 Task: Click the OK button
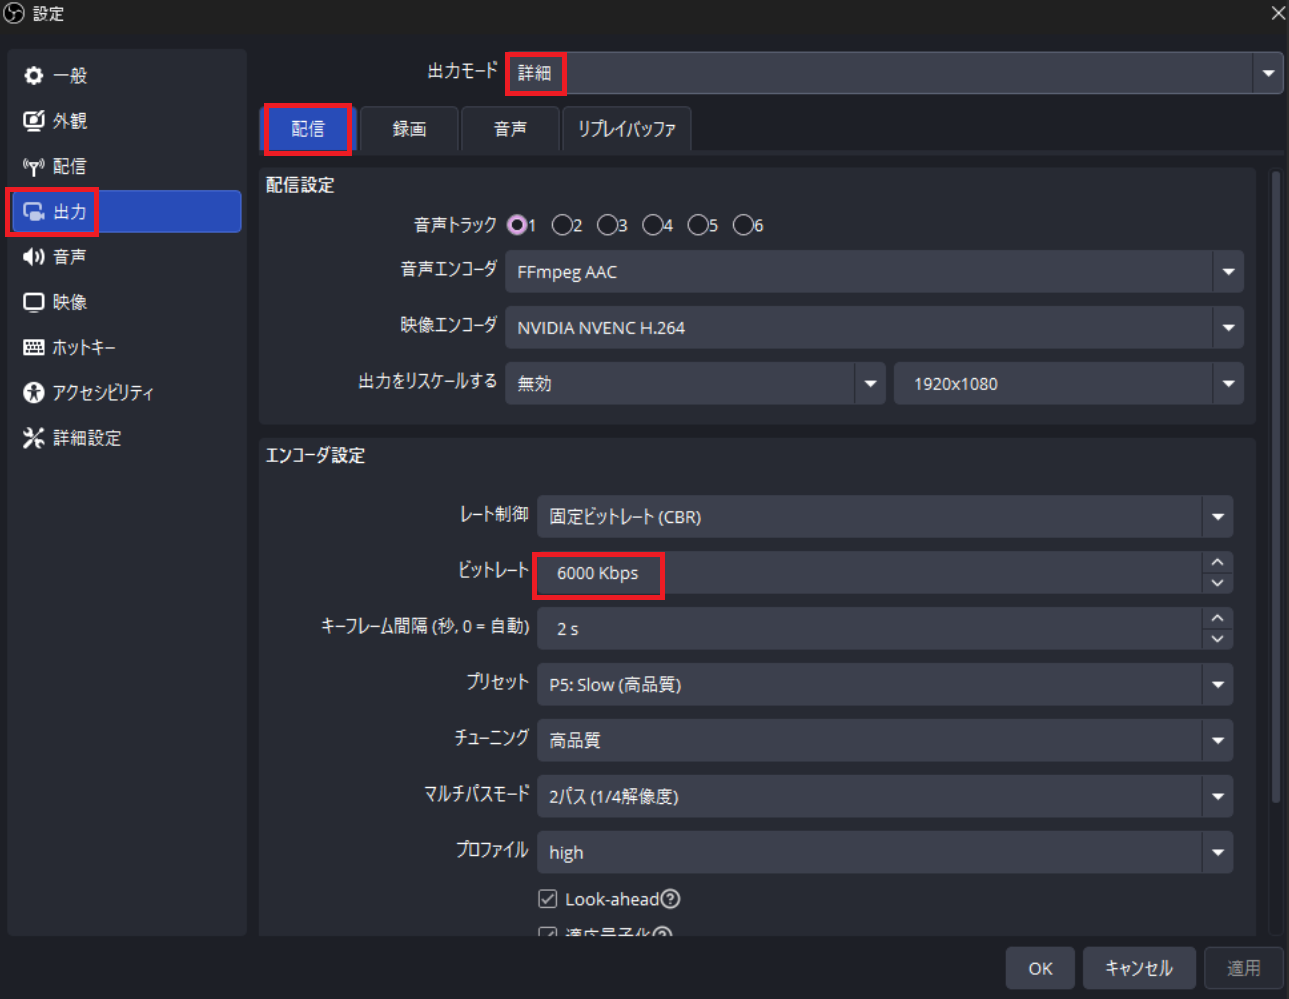point(1040,968)
